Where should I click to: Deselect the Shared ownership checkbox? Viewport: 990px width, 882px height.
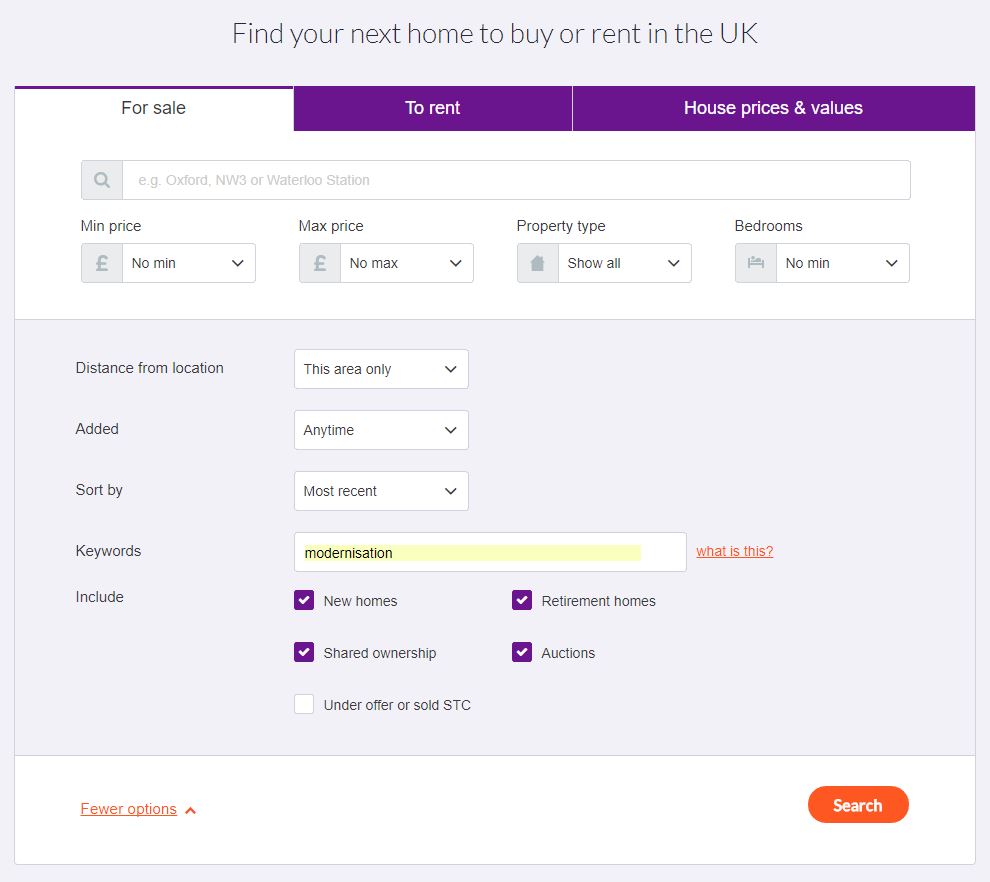(304, 652)
